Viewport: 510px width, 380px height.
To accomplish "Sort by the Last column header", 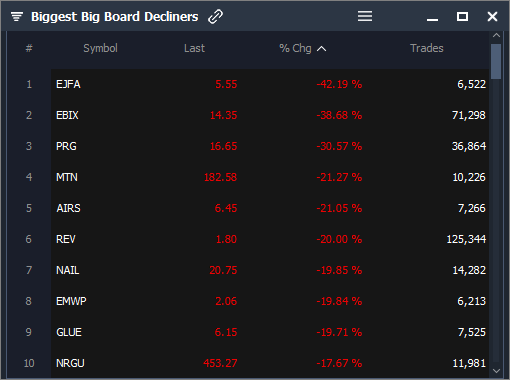I will [194, 48].
